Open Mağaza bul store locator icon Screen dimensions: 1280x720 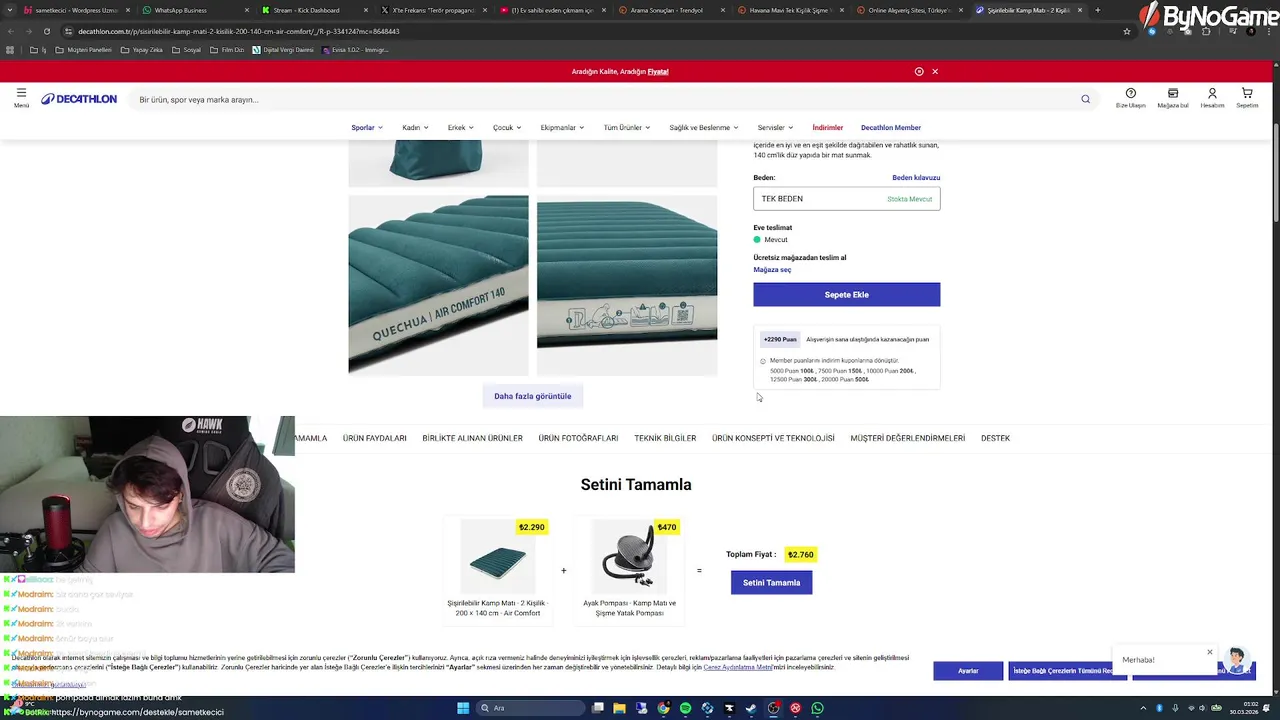click(x=1173, y=97)
